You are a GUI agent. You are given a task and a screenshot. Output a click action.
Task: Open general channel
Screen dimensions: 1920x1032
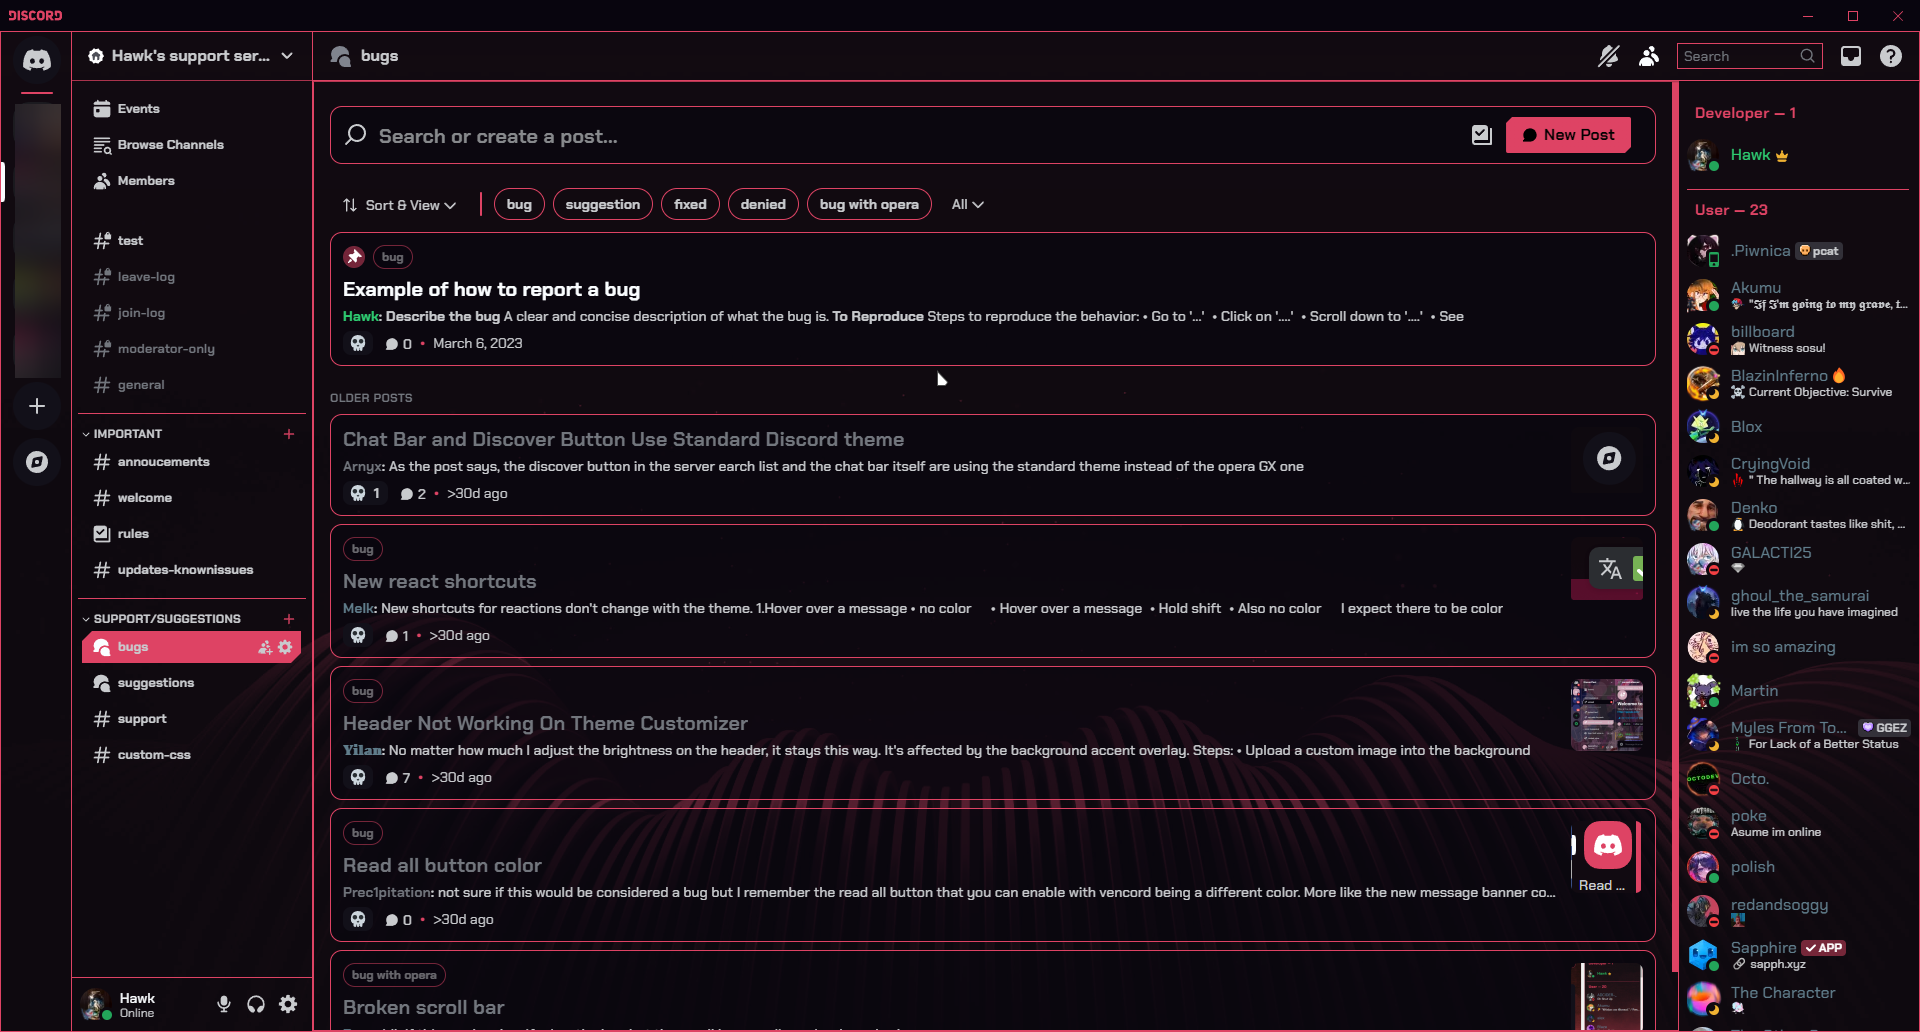click(x=192, y=385)
